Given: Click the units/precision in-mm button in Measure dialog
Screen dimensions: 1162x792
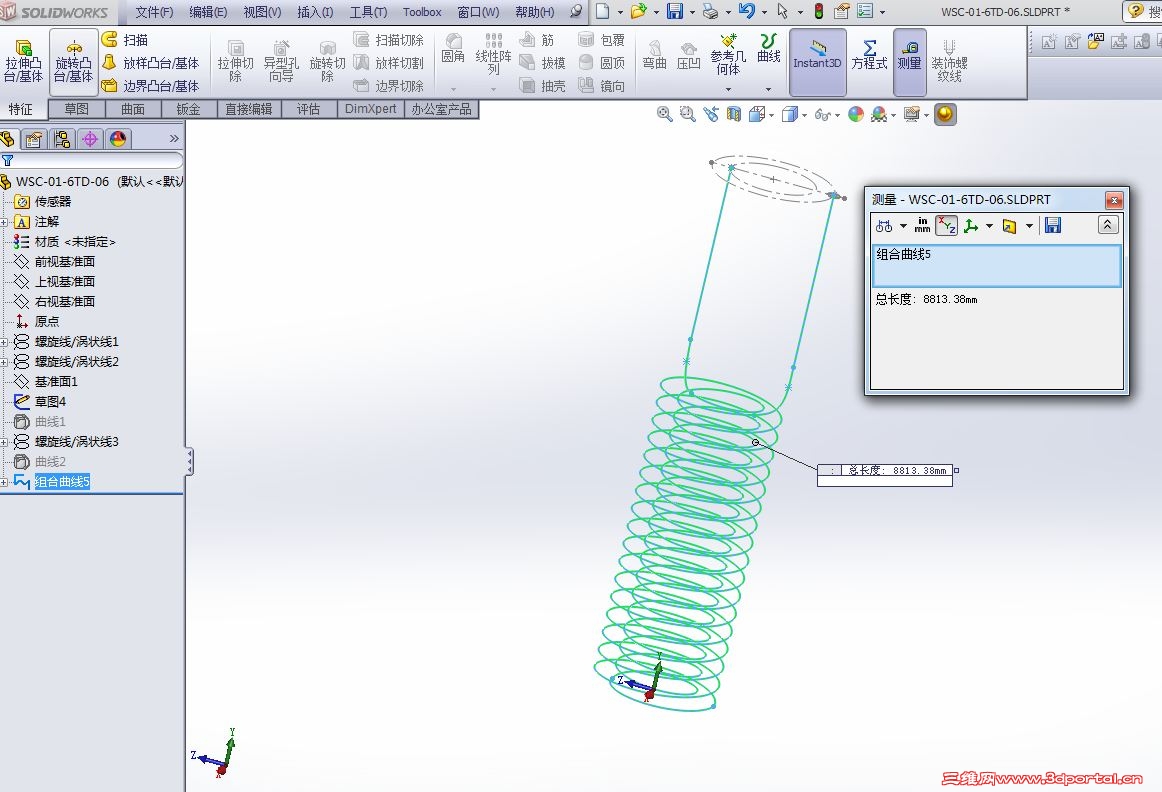Looking at the screenshot, I should (x=922, y=225).
